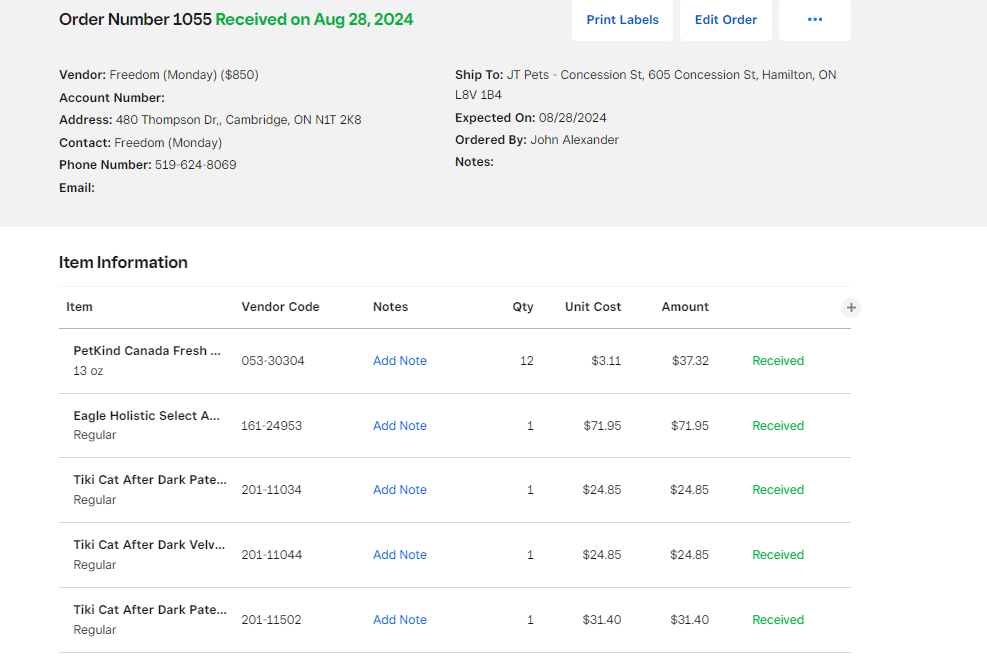987x659 pixels.
Task: Click Received status for $31.40 item
Action: pyautogui.click(x=777, y=620)
